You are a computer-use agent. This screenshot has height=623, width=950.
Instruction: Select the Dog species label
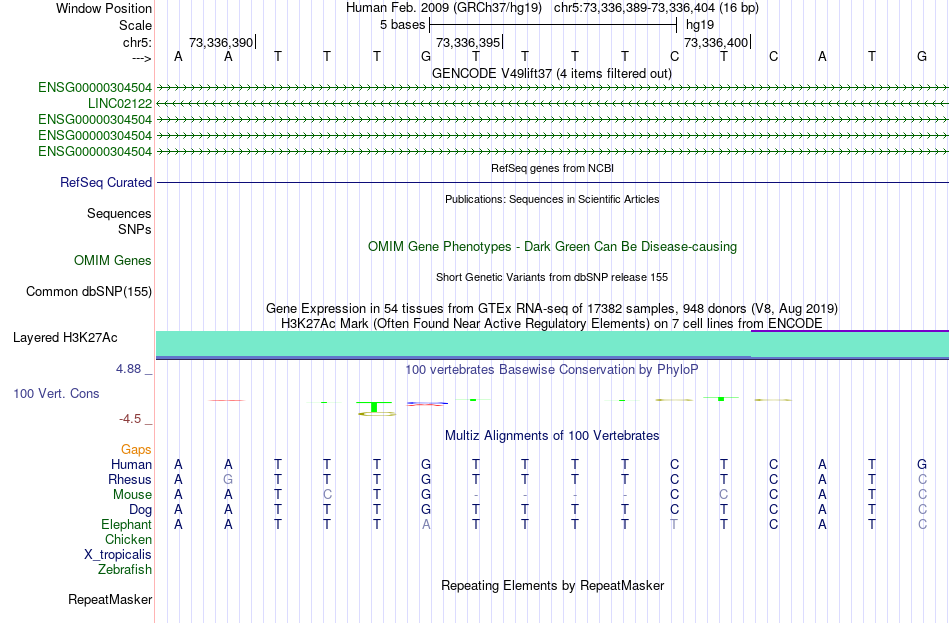(140, 510)
